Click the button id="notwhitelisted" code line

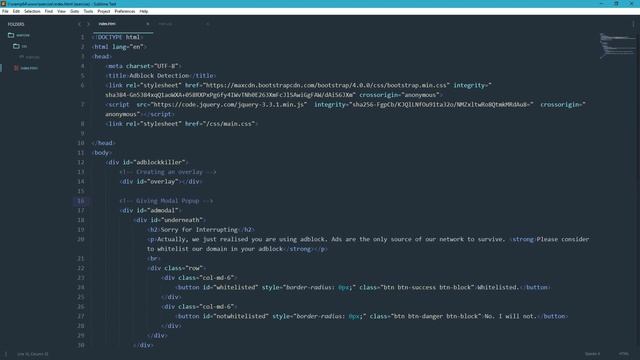click(371, 316)
